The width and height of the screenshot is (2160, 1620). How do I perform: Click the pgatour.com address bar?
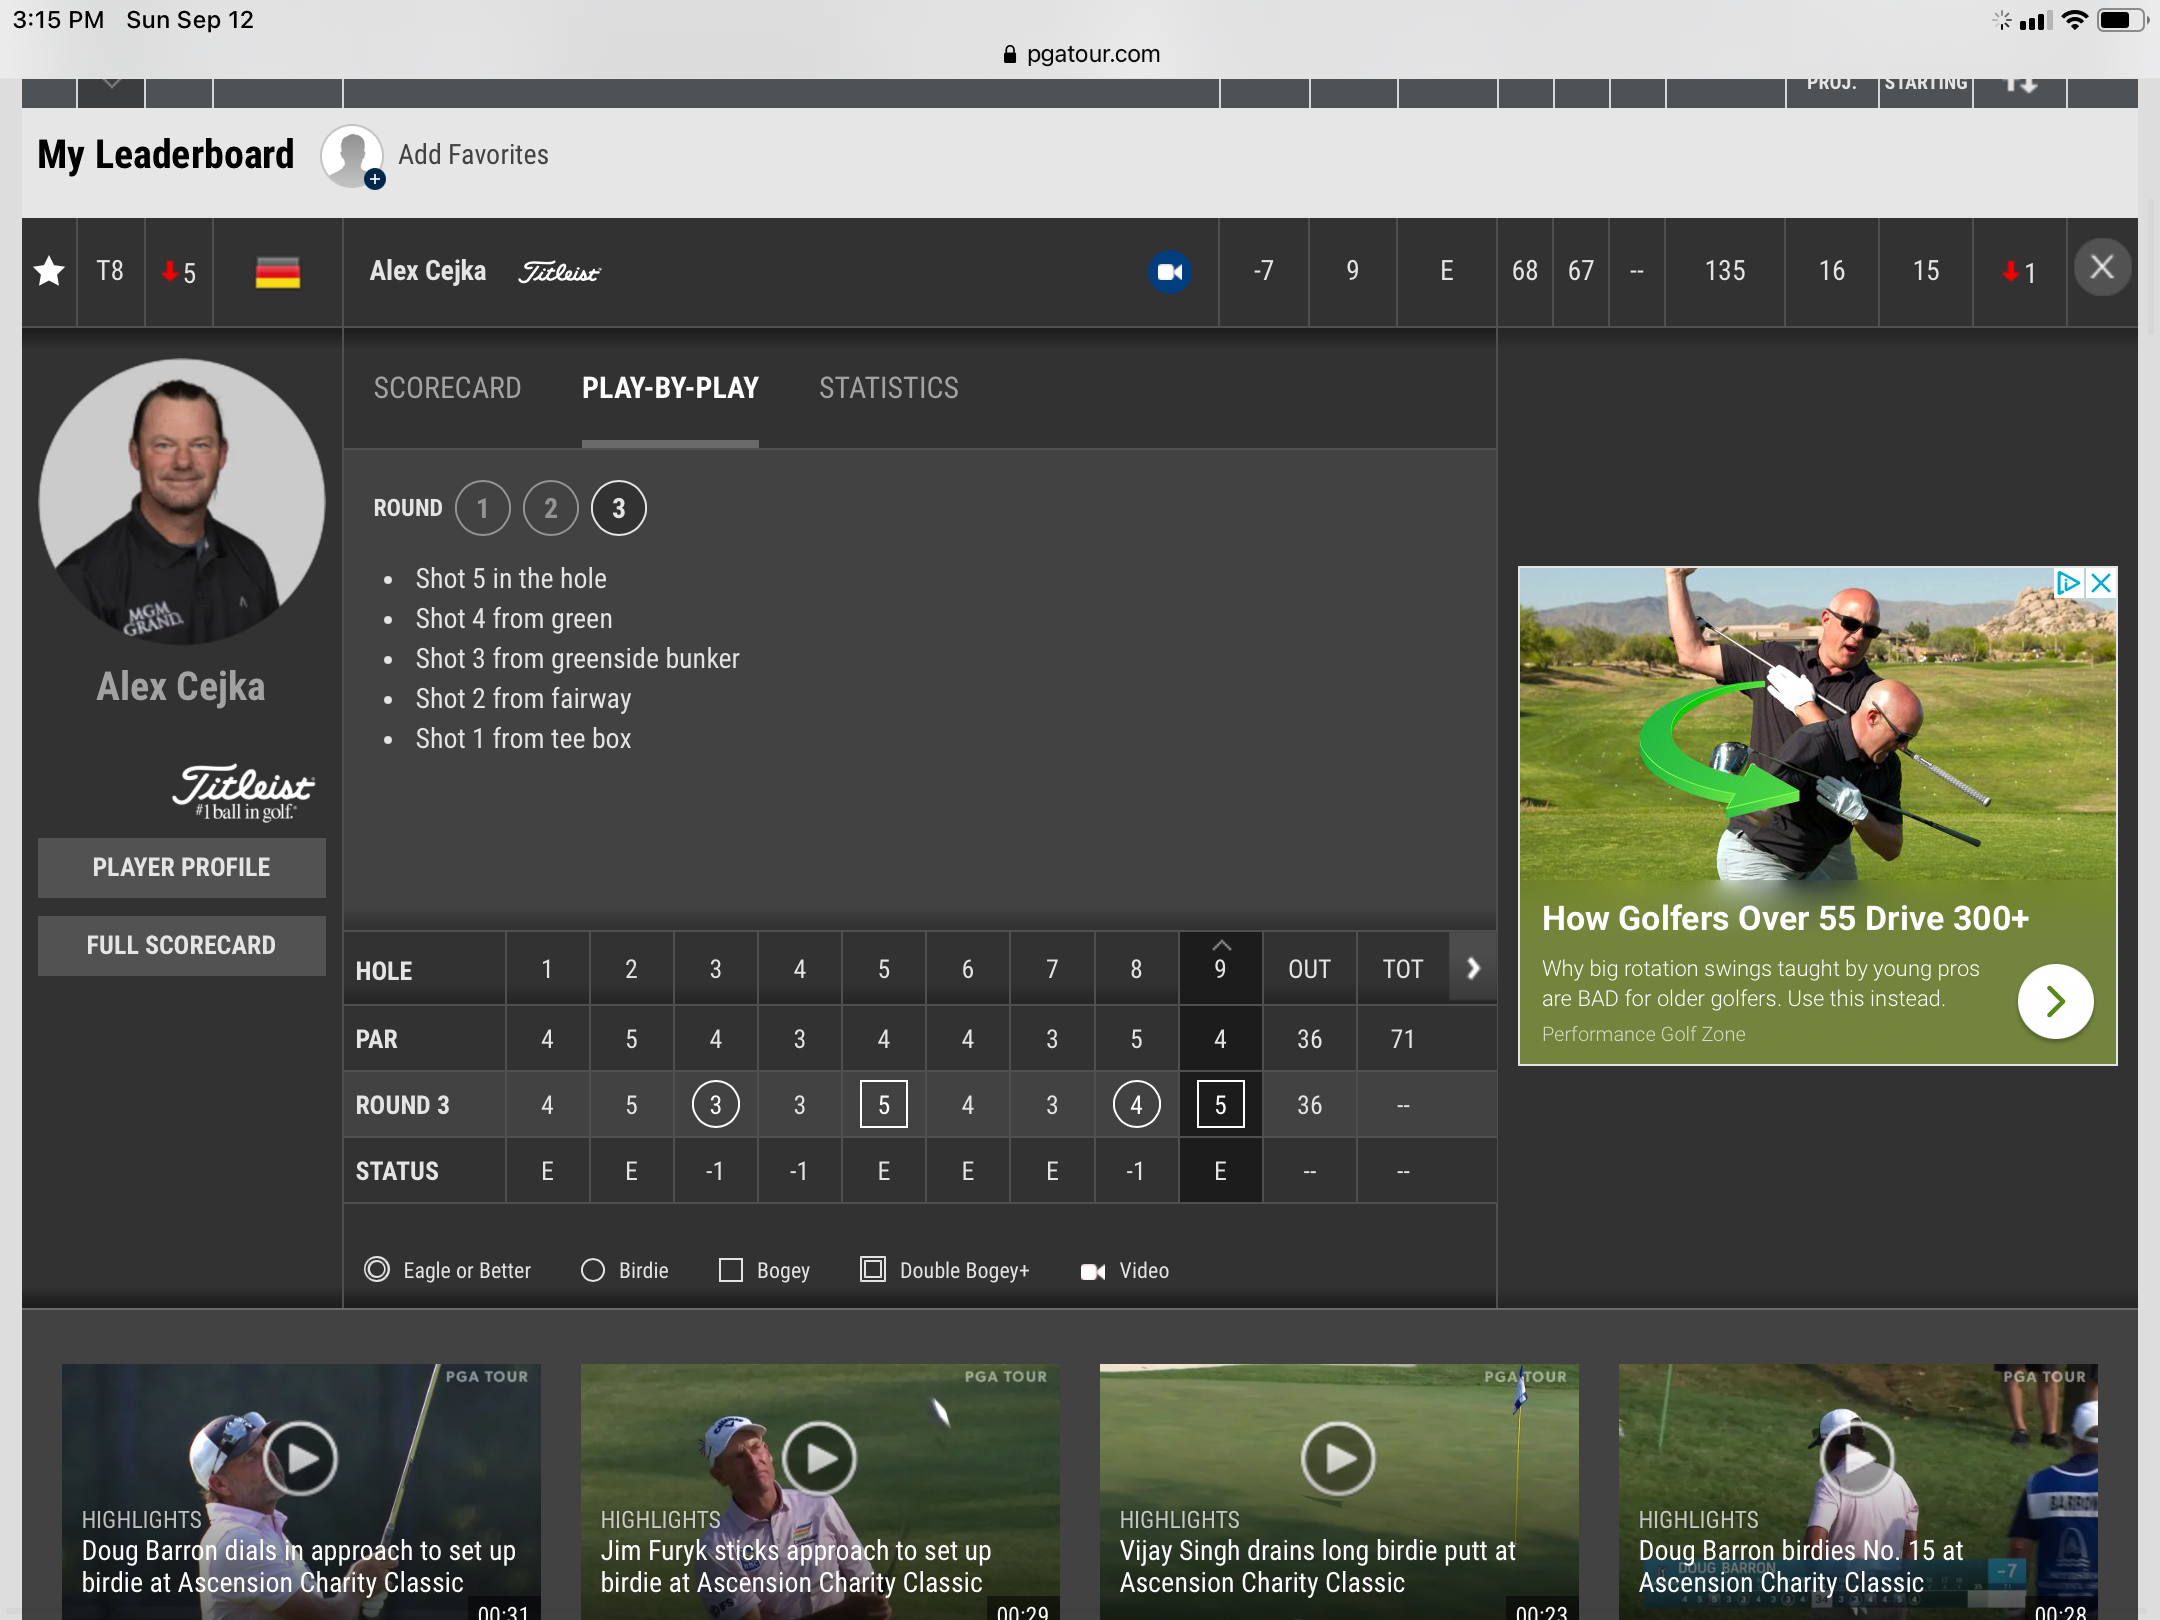point(1080,54)
